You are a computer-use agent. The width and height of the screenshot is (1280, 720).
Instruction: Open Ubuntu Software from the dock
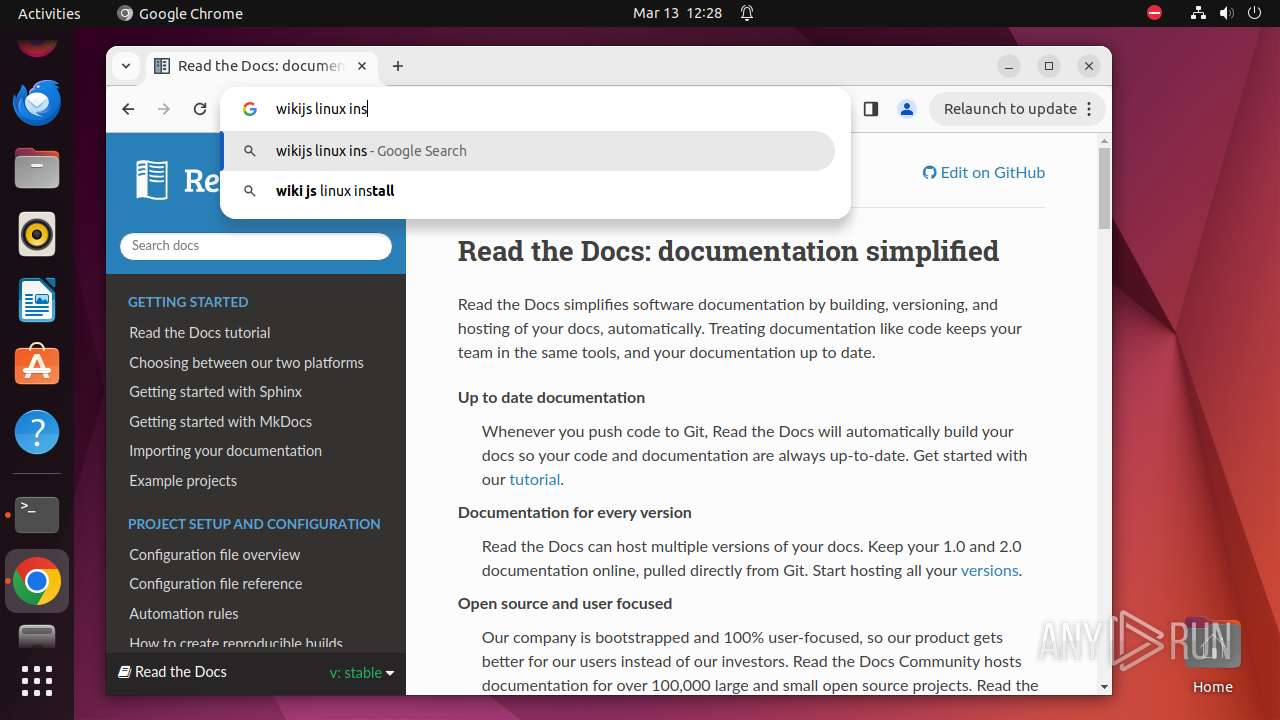pyautogui.click(x=37, y=366)
